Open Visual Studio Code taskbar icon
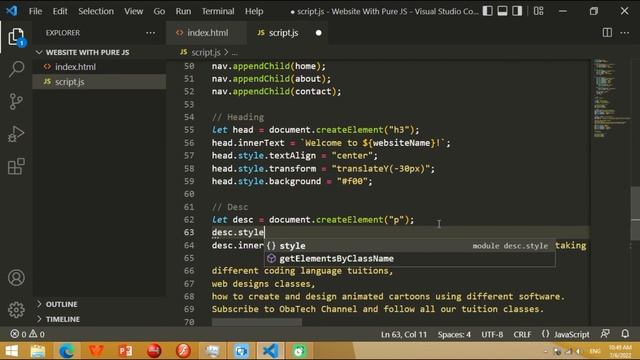Viewport: 640px width, 360px height. click(x=270, y=351)
